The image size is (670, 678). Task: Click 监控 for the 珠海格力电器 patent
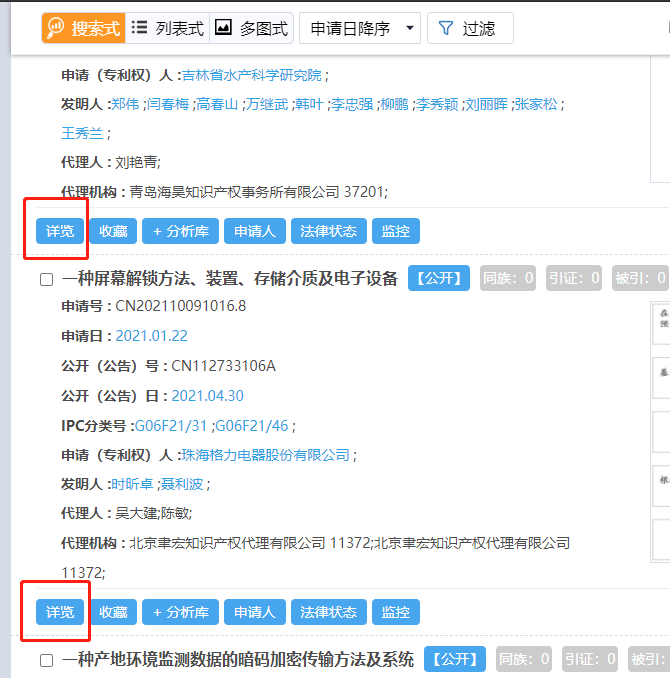point(396,612)
